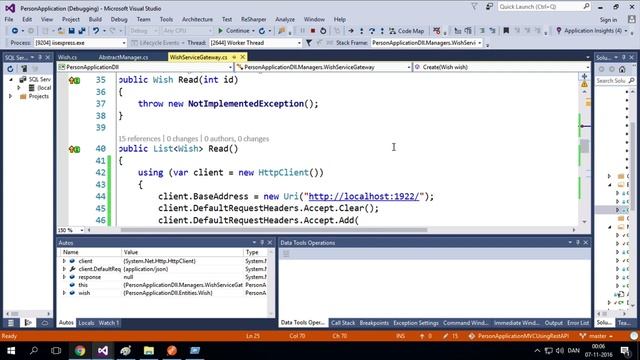Switch to the Locals tab
Viewport: 640px width, 360px height.
[86, 323]
